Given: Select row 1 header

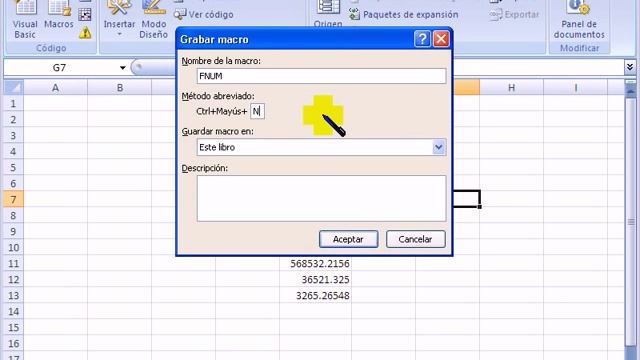Looking at the screenshot, I should 13,103.
